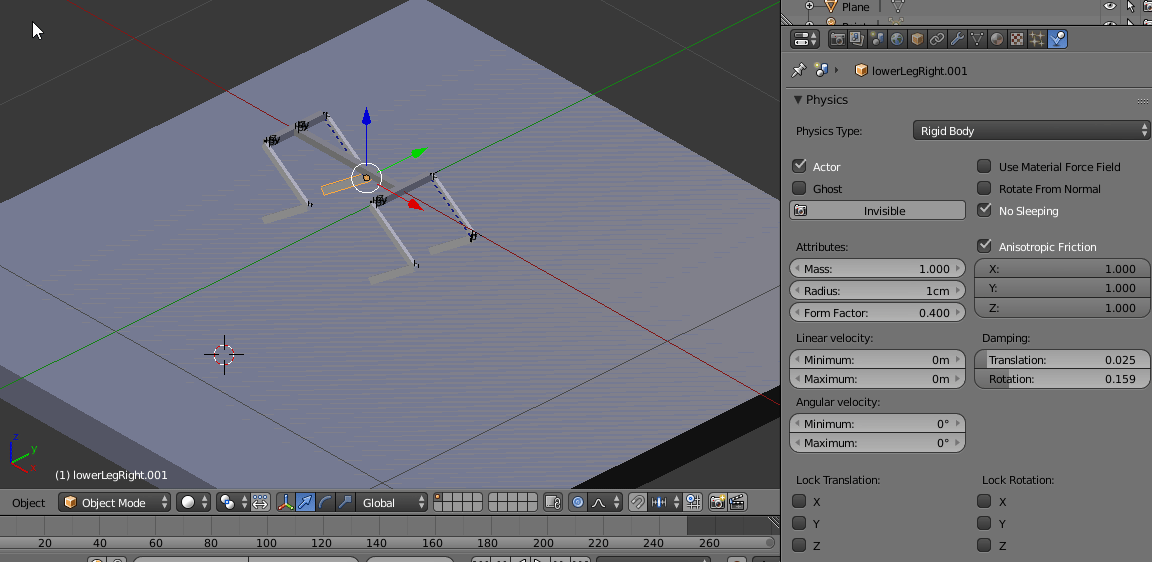
Task: Toggle the pin icon beside lowerLegRight.001
Action: pyautogui.click(x=798, y=71)
